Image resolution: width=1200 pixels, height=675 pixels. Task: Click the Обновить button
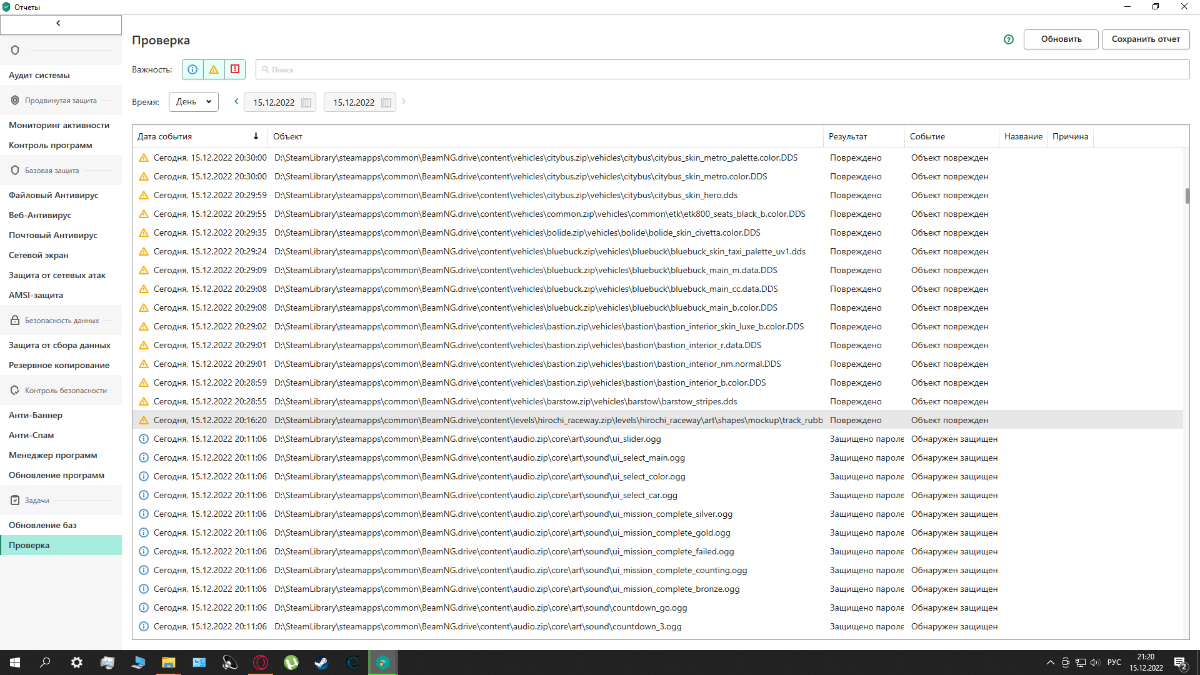pyautogui.click(x=1061, y=40)
